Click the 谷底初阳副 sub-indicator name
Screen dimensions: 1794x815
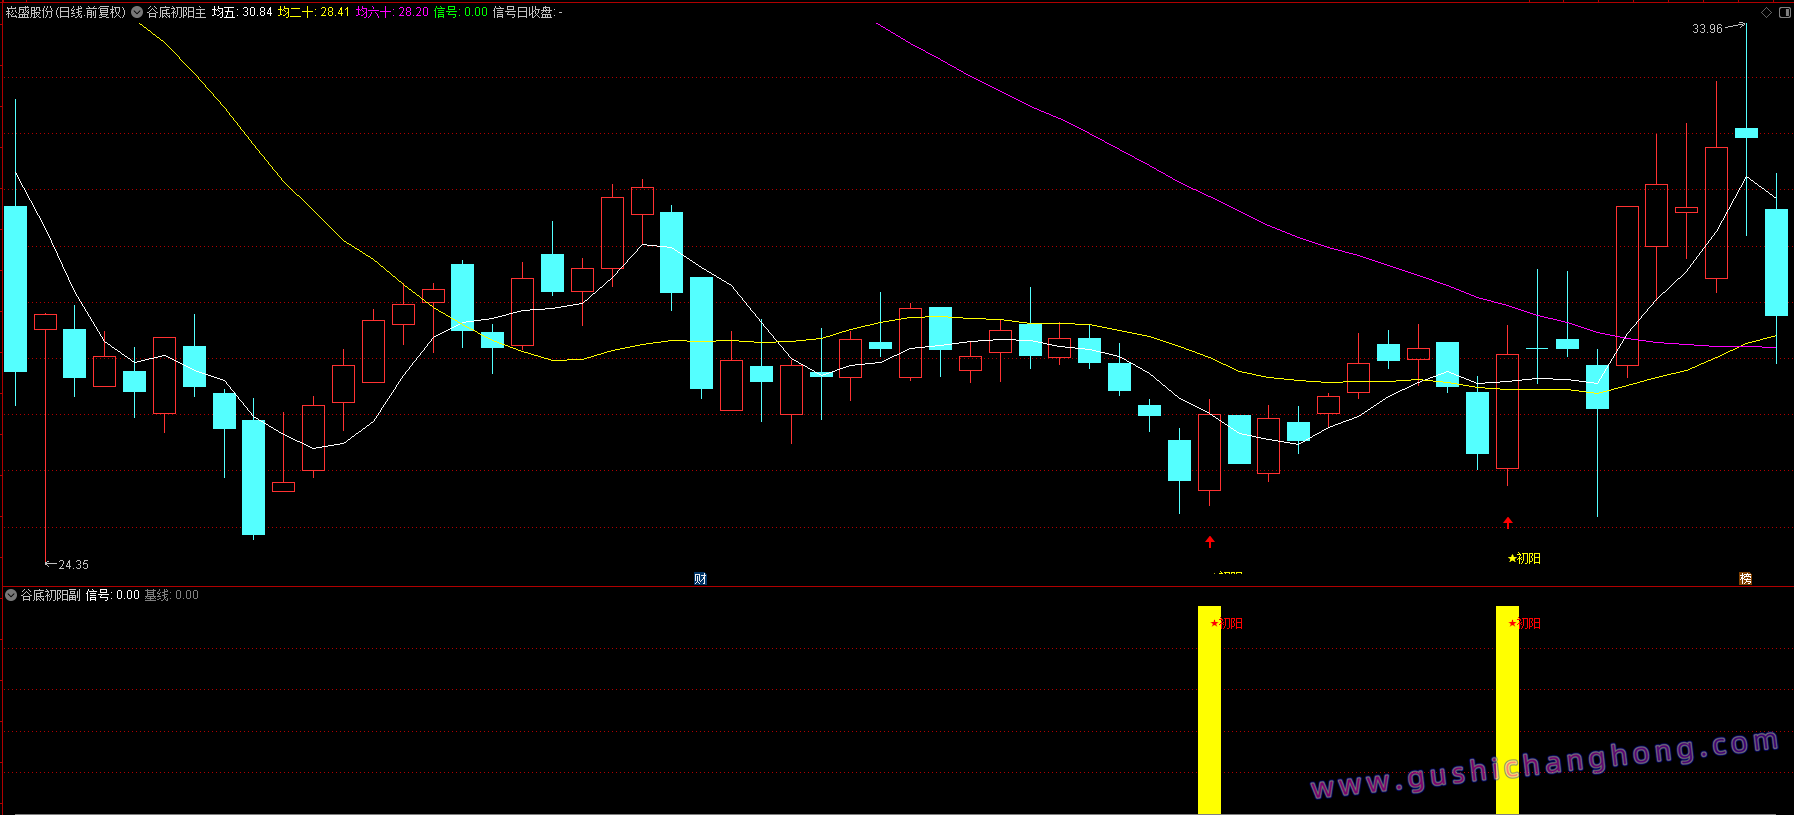pos(51,595)
